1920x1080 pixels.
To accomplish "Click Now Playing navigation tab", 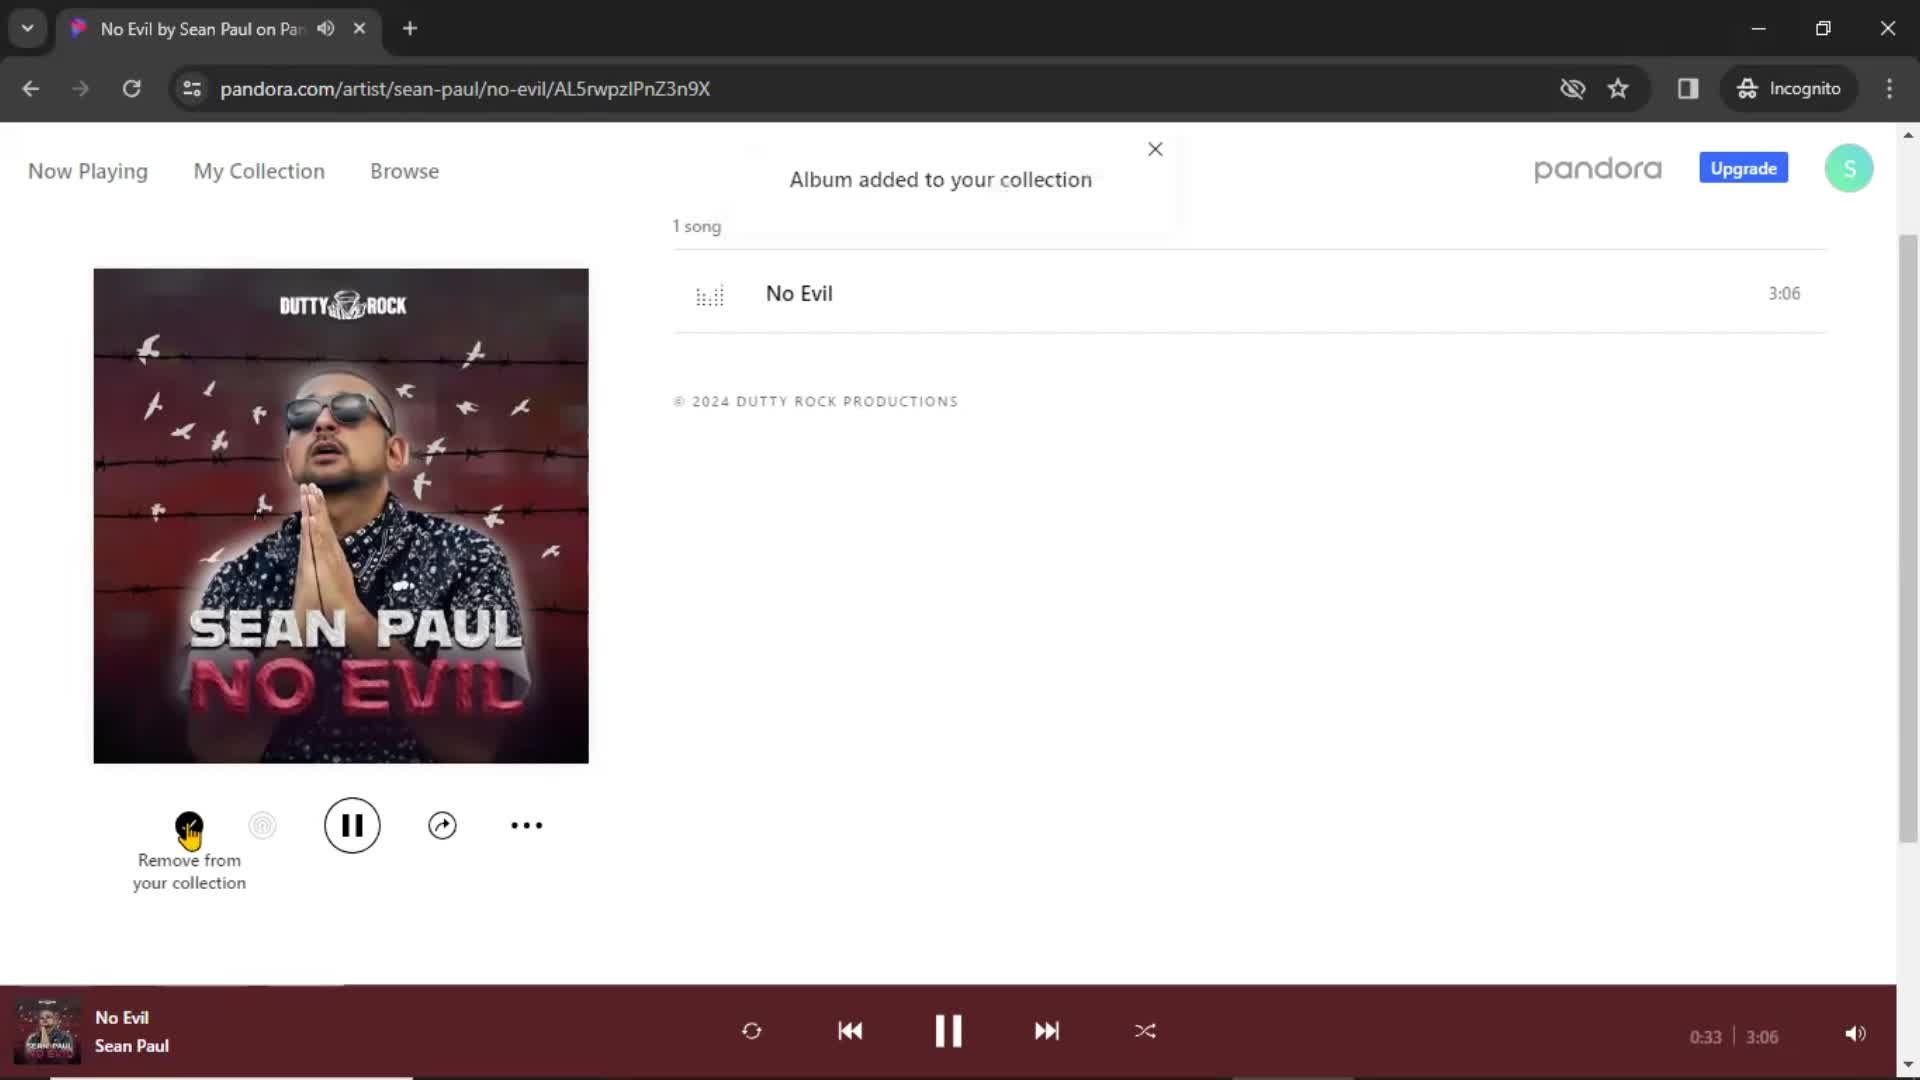I will 87,170.
